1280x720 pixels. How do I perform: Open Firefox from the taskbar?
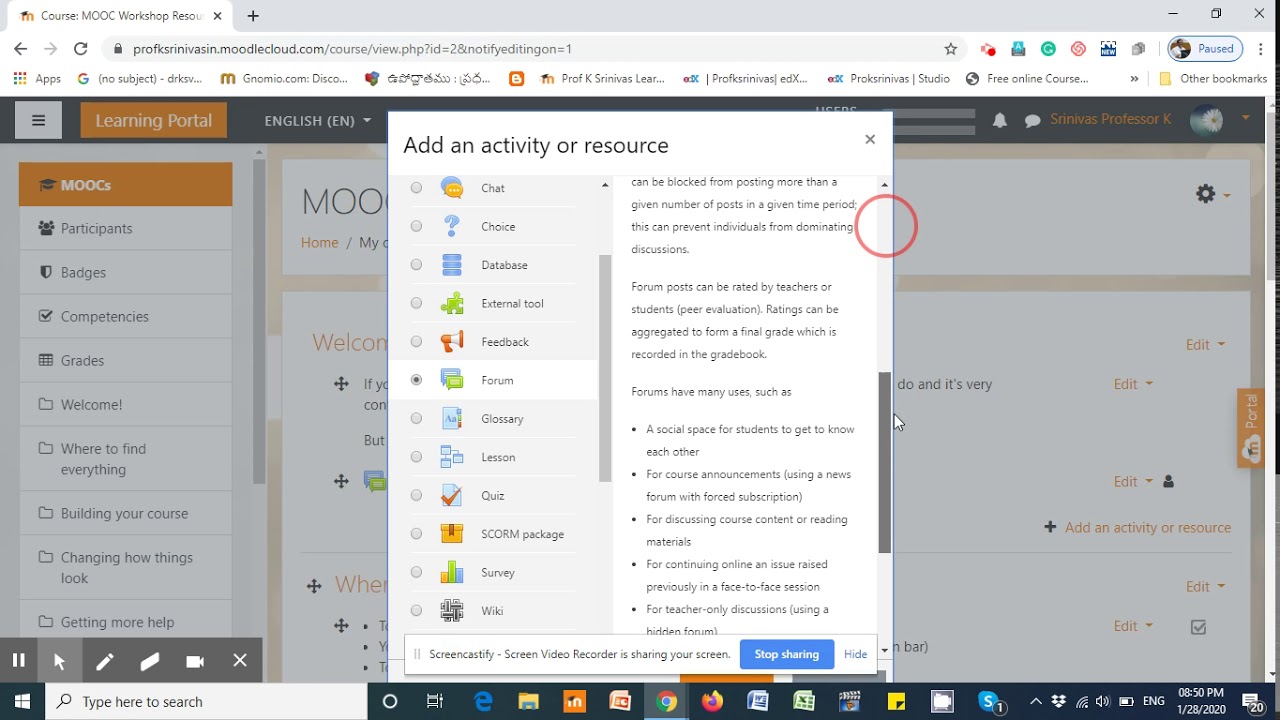point(712,701)
